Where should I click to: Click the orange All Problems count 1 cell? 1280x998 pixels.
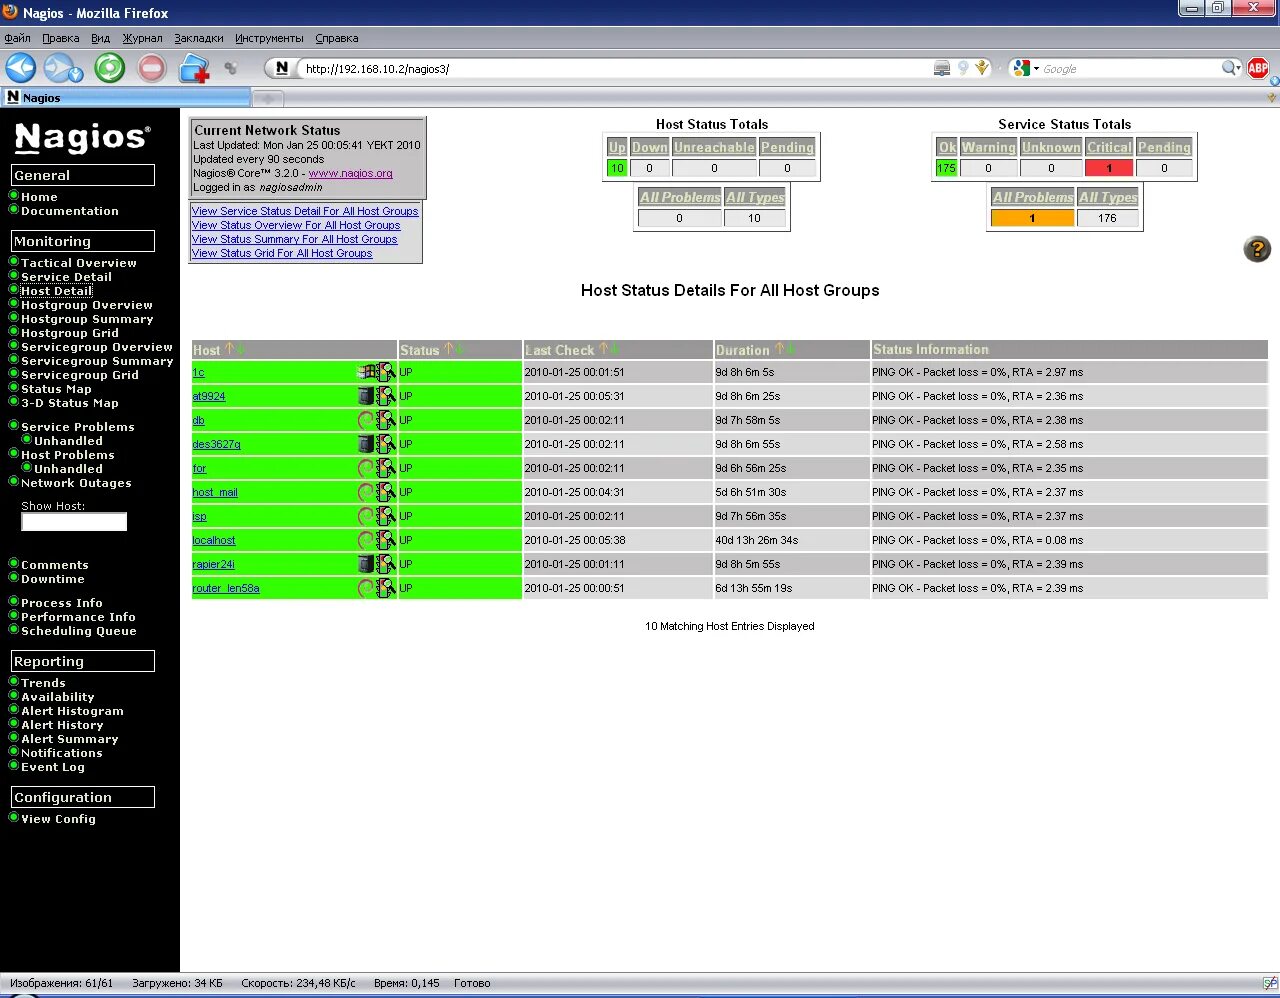[x=1032, y=218]
